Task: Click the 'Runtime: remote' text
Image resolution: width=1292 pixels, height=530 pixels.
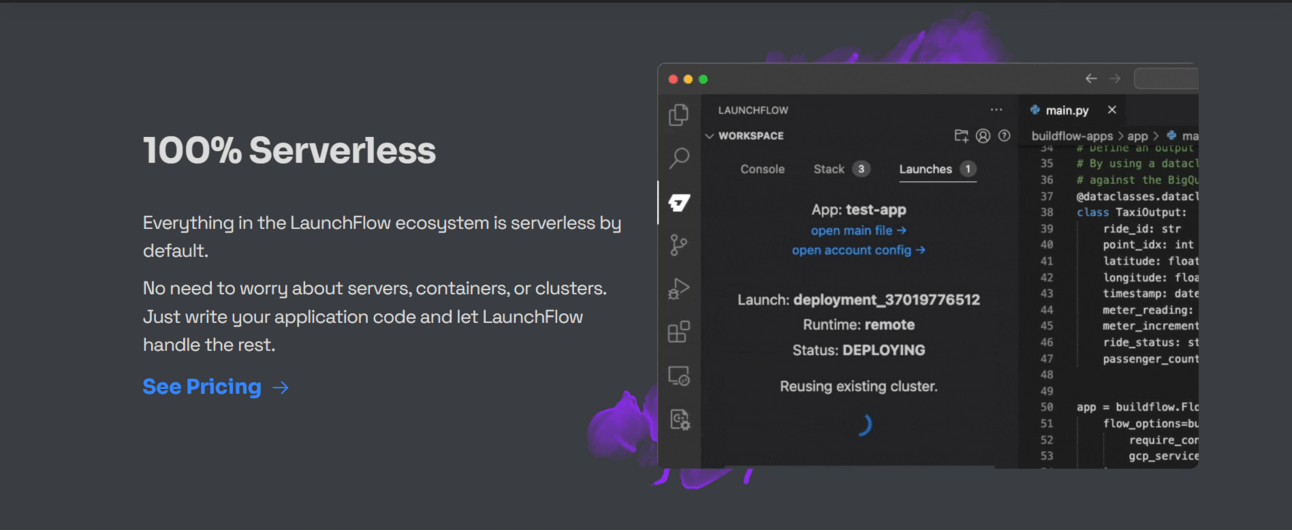Action: tap(859, 325)
